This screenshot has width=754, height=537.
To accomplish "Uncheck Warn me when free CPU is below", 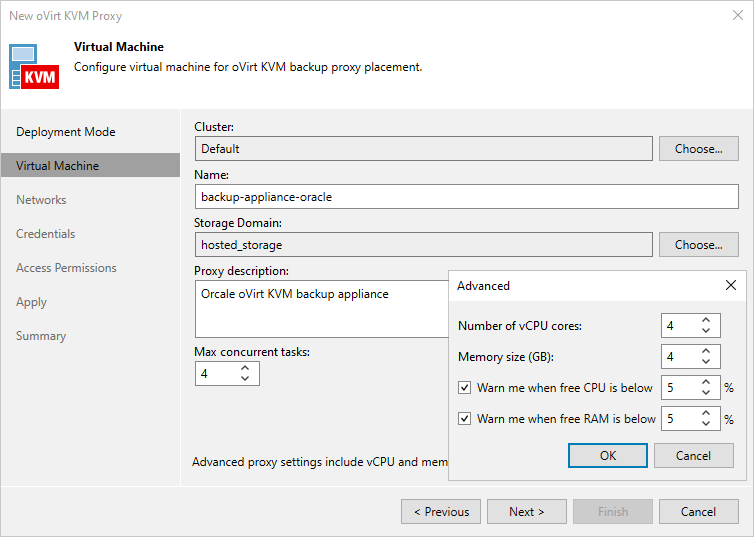I will click(464, 388).
